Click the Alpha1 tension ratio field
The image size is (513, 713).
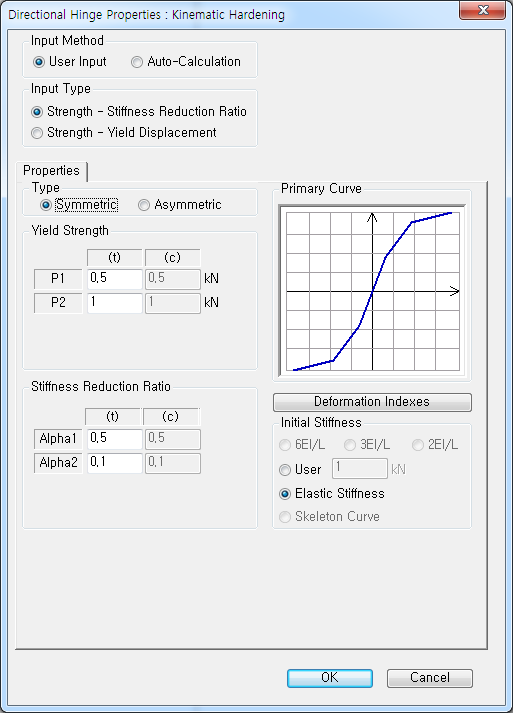[x=115, y=439]
